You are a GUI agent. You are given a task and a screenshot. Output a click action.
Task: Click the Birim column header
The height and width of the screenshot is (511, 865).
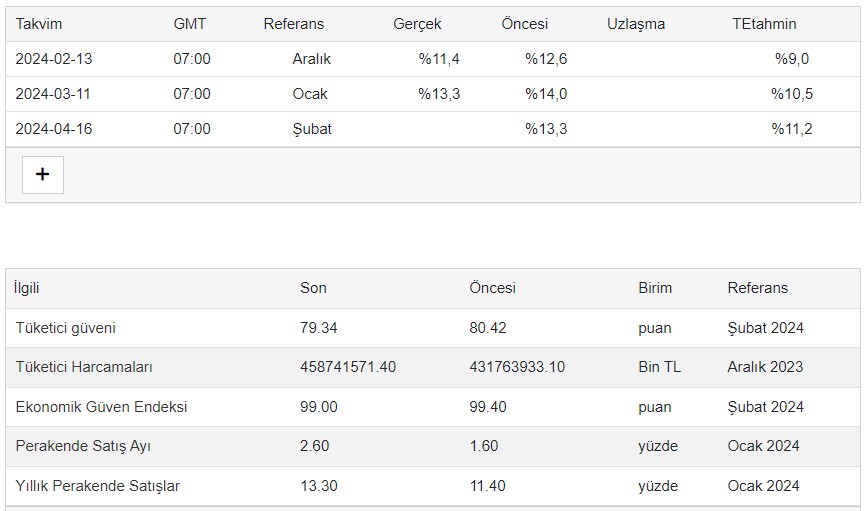pos(655,288)
